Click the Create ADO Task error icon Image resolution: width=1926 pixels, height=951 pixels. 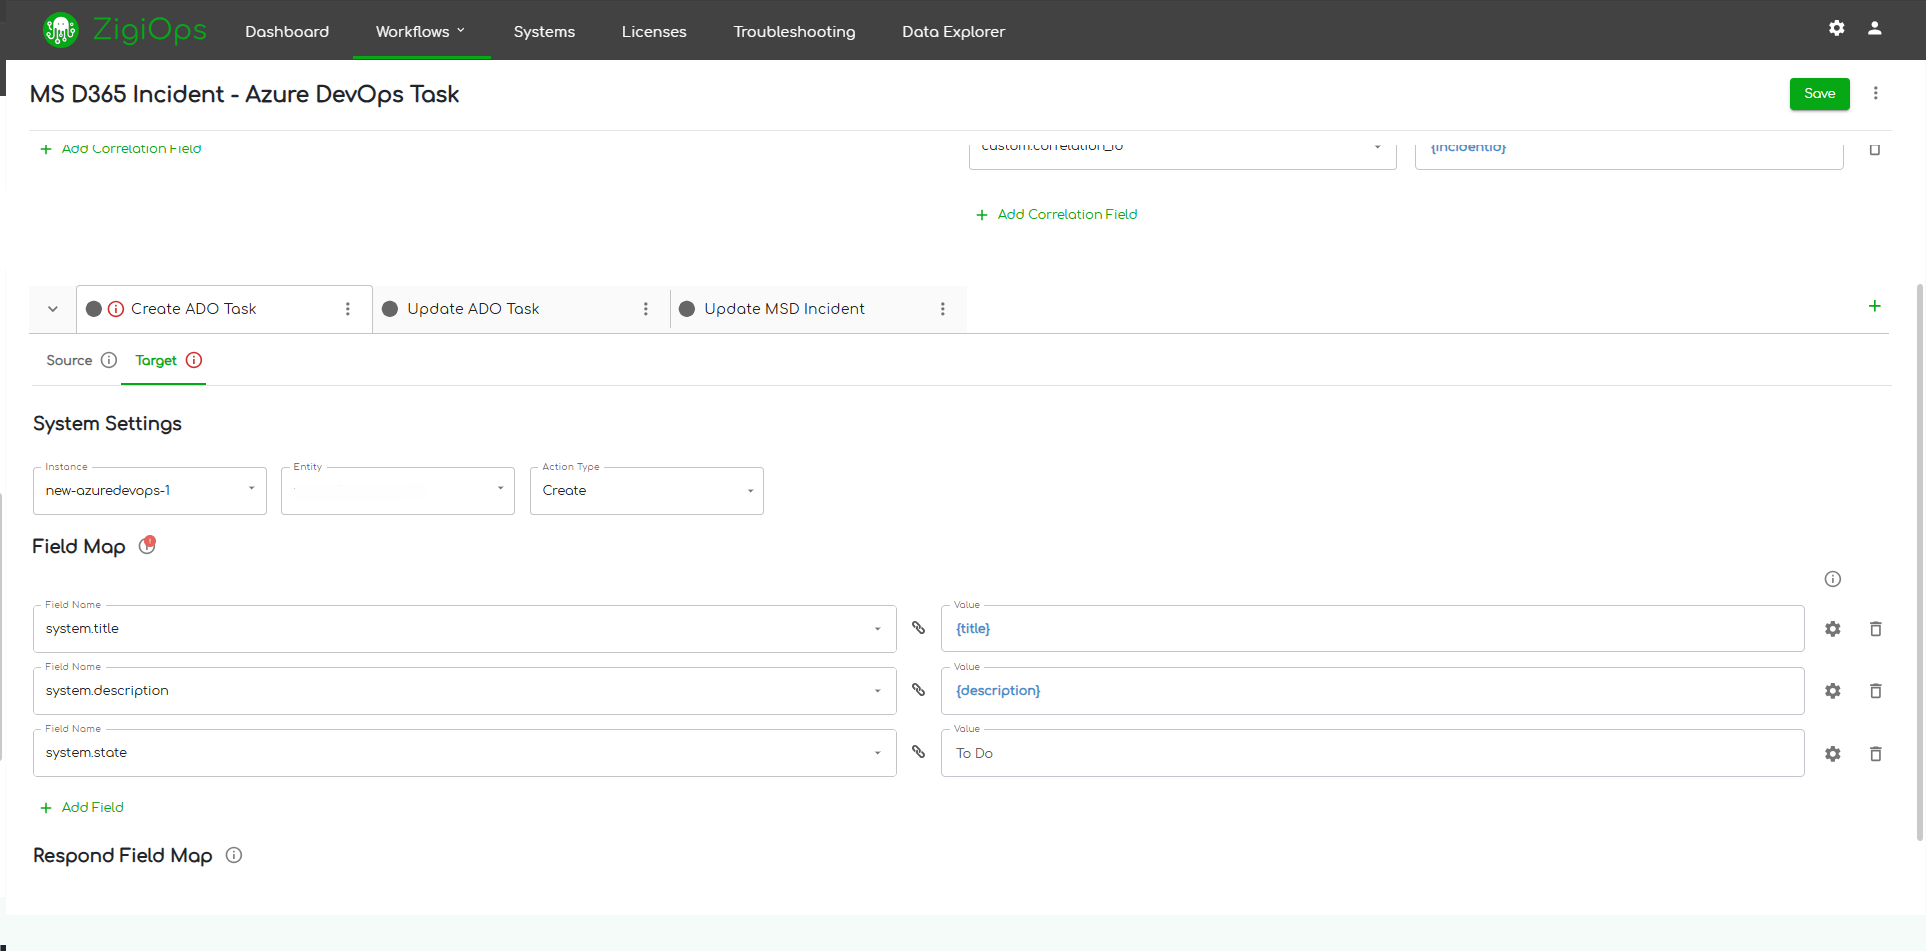[x=116, y=309]
